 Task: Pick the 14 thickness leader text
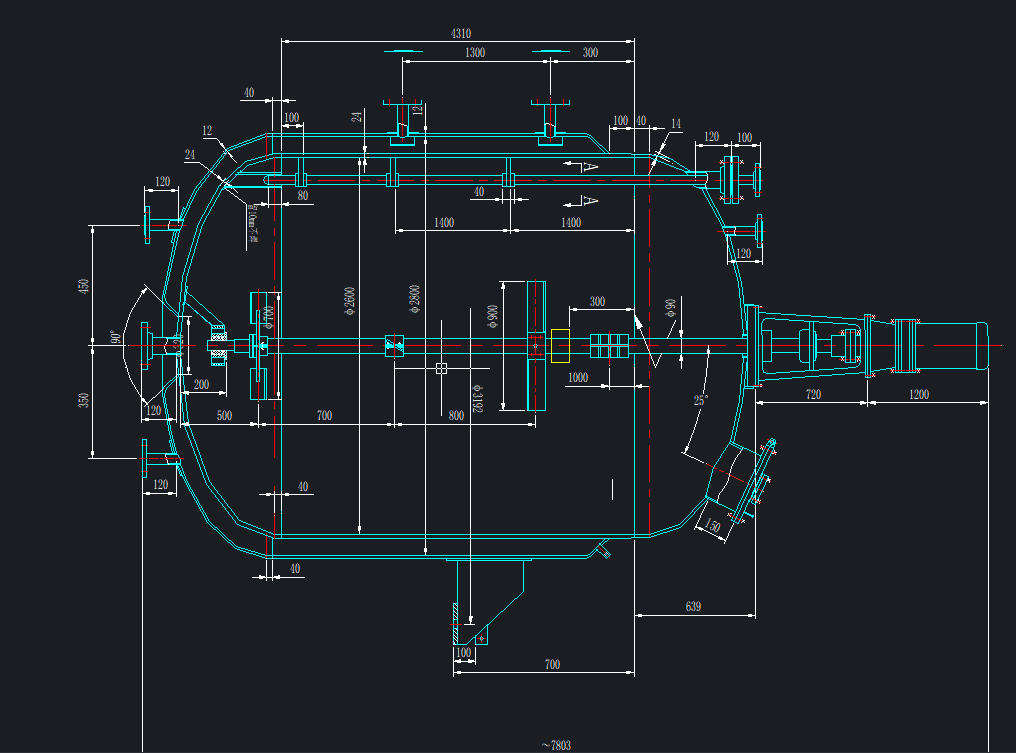tap(676, 124)
